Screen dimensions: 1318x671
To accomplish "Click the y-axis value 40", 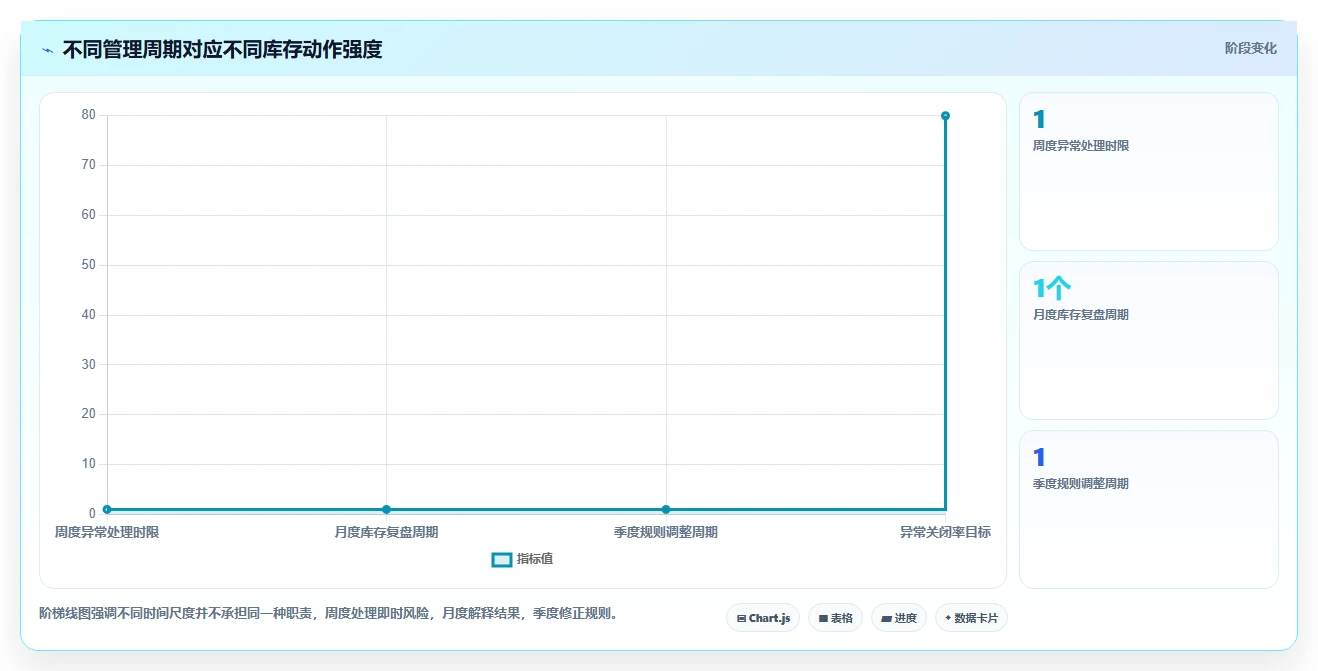I will tap(89, 315).
